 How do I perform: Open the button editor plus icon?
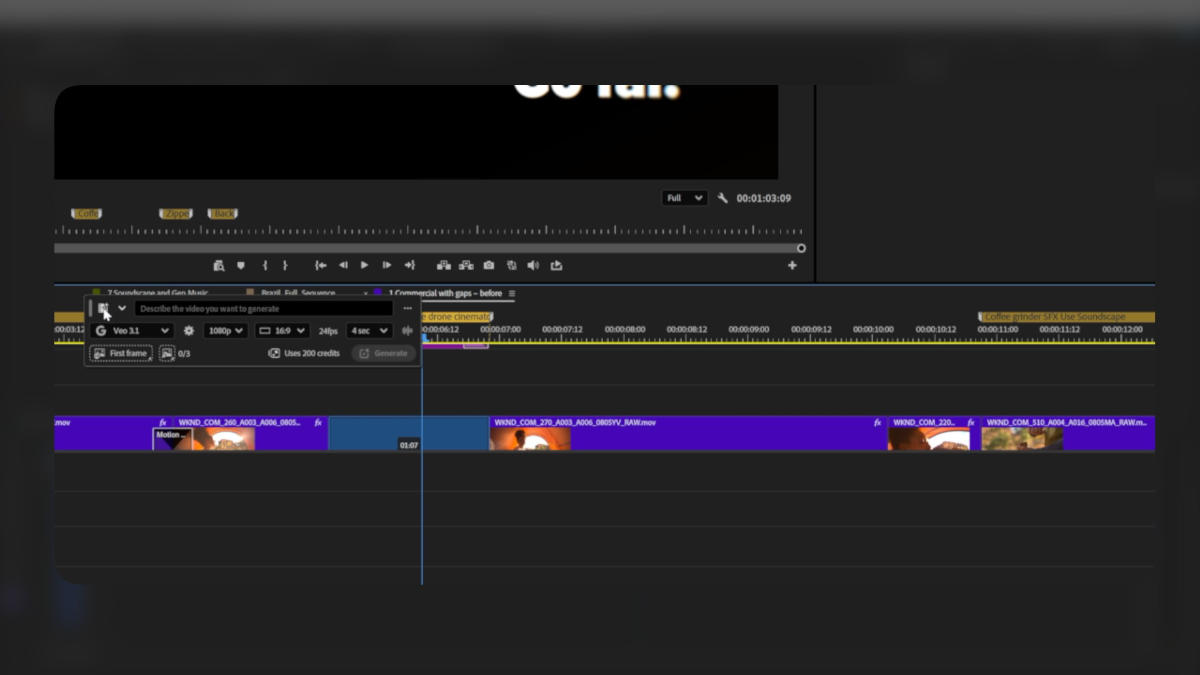pos(792,265)
